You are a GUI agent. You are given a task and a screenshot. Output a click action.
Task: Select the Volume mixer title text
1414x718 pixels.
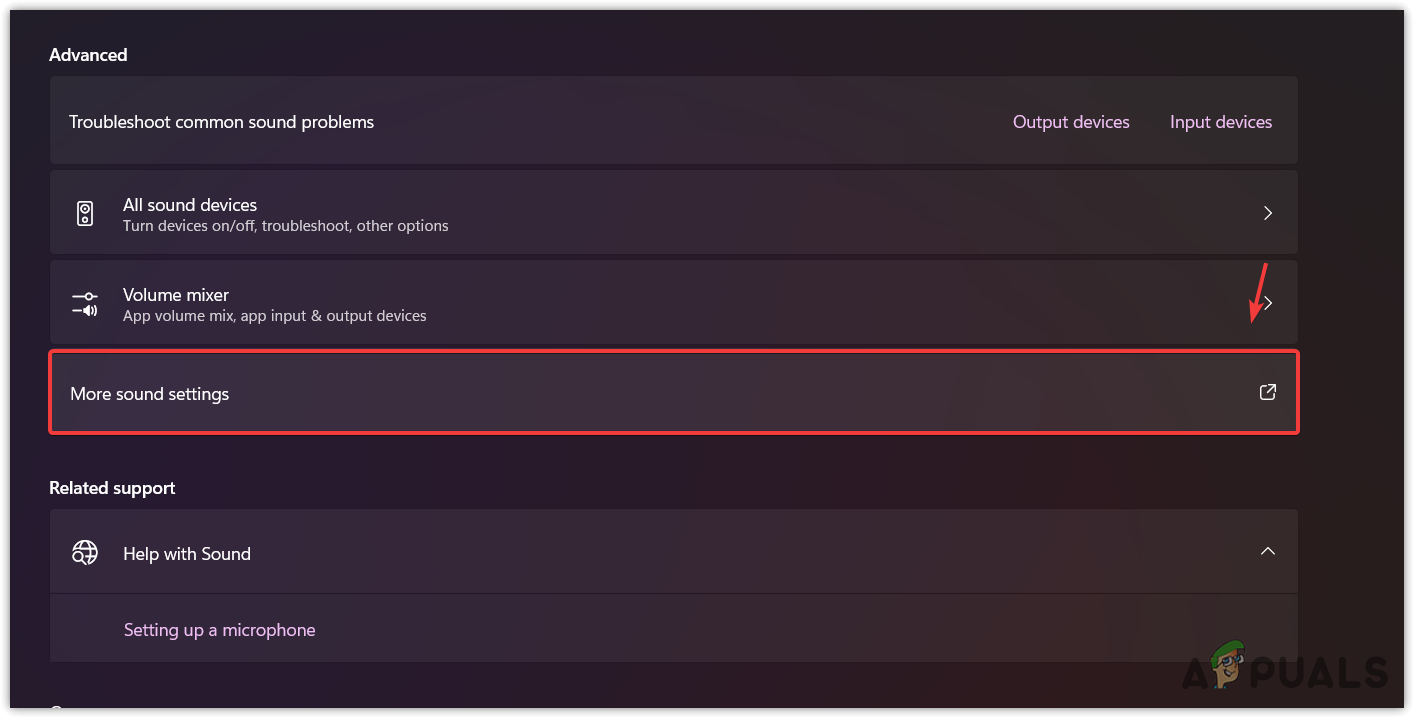[176, 295]
